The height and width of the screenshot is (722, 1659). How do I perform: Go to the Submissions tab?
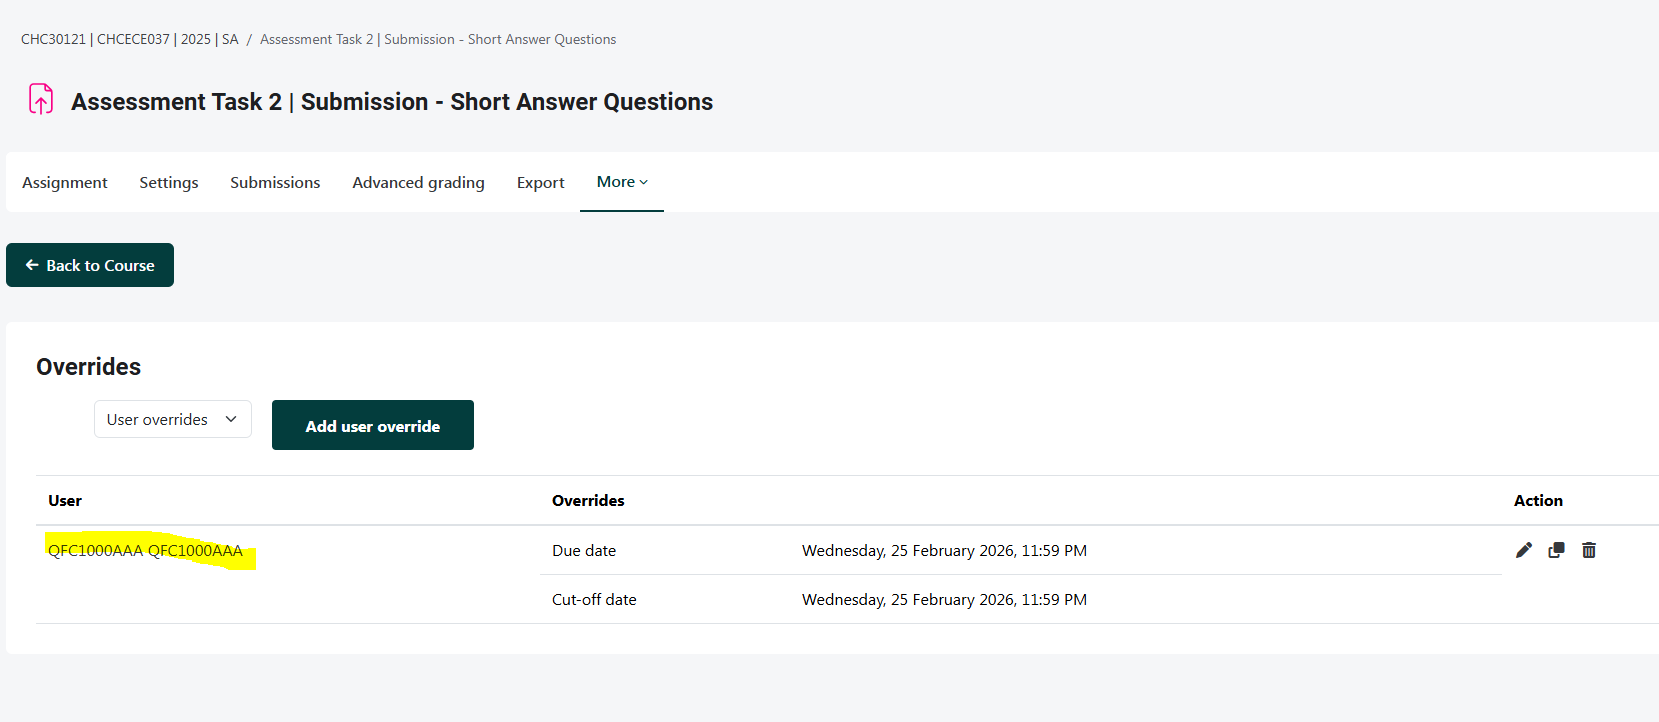pyautogui.click(x=275, y=183)
